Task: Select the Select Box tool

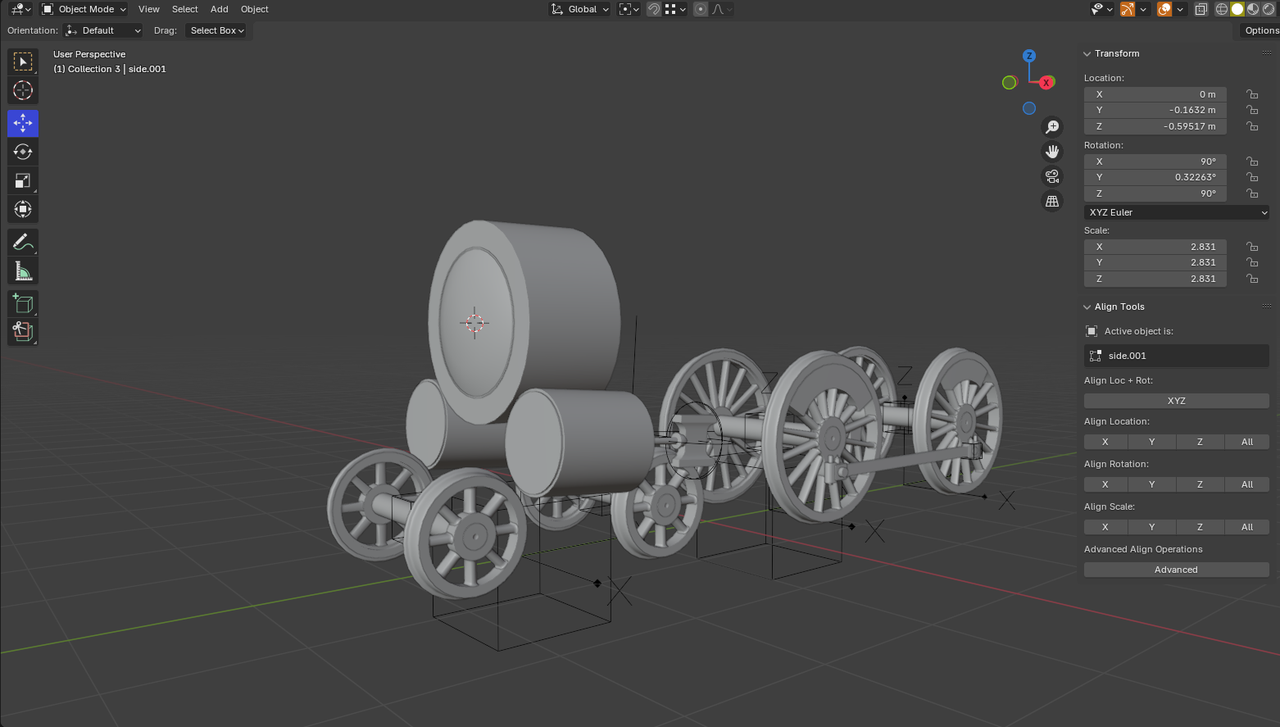Action: tap(23, 62)
